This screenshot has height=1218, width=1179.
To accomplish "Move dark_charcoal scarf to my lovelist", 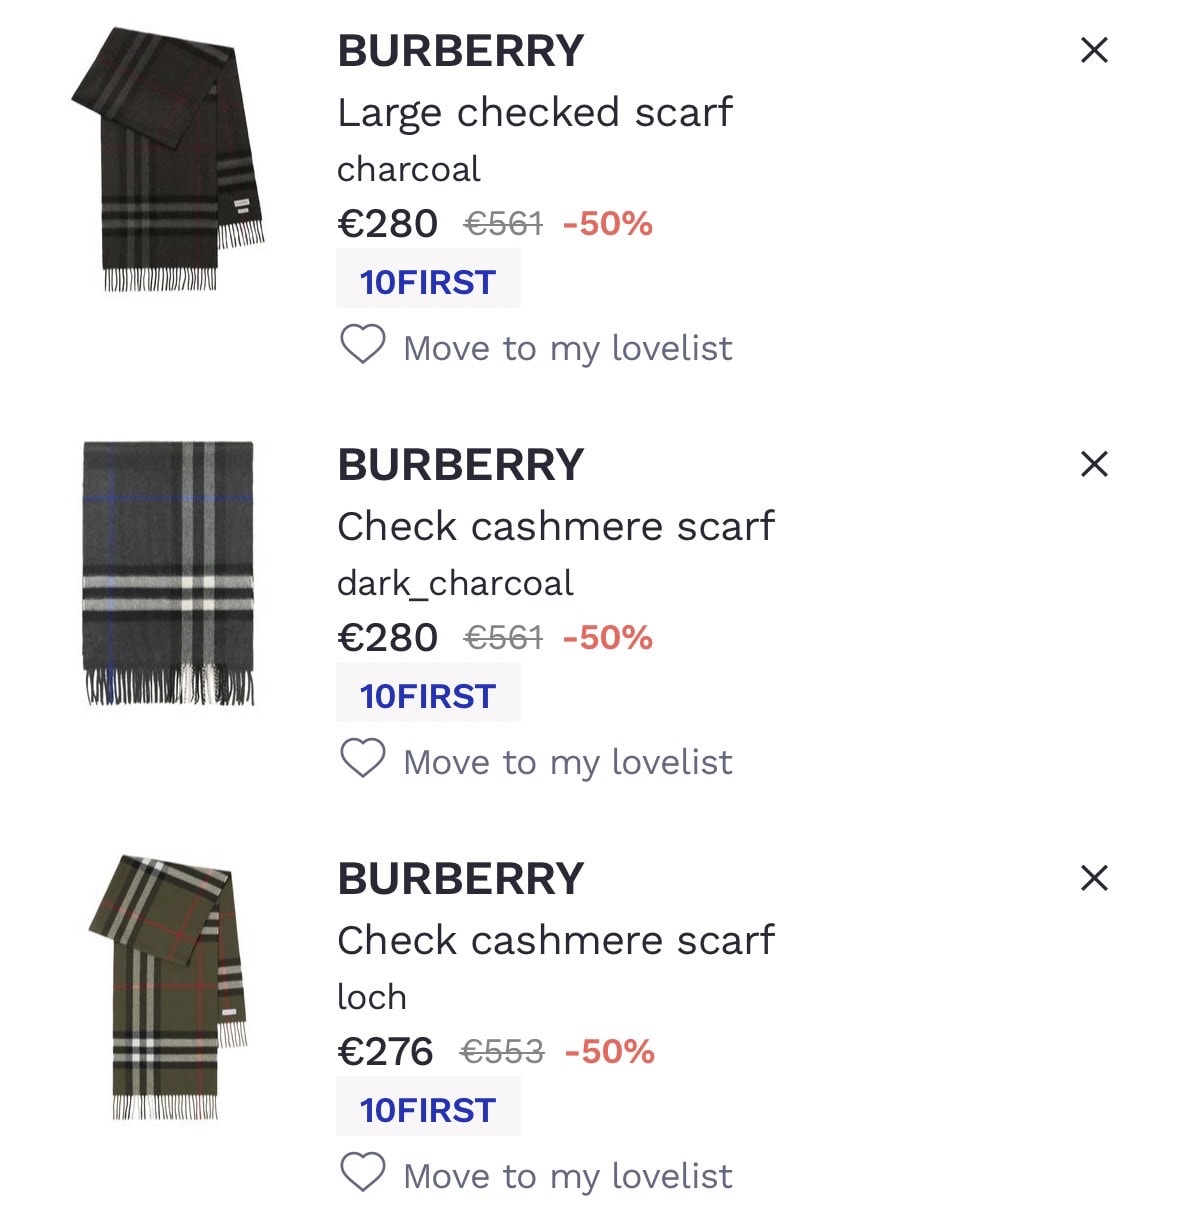I will tap(567, 762).
